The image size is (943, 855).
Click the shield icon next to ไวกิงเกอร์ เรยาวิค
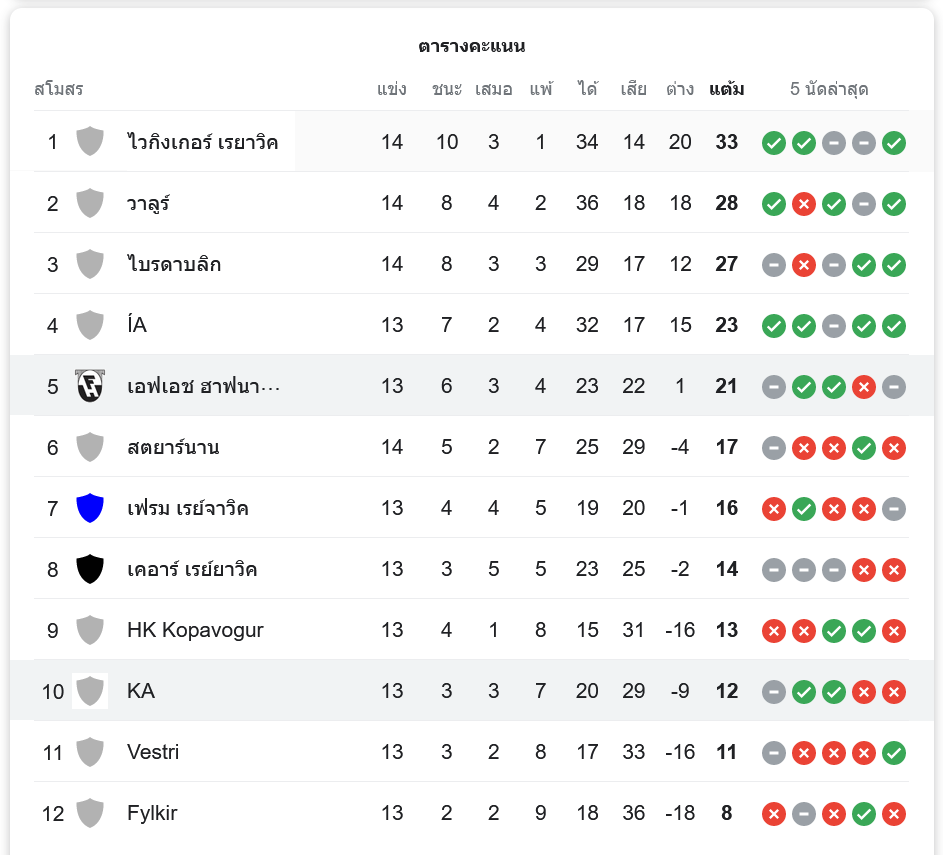90,142
